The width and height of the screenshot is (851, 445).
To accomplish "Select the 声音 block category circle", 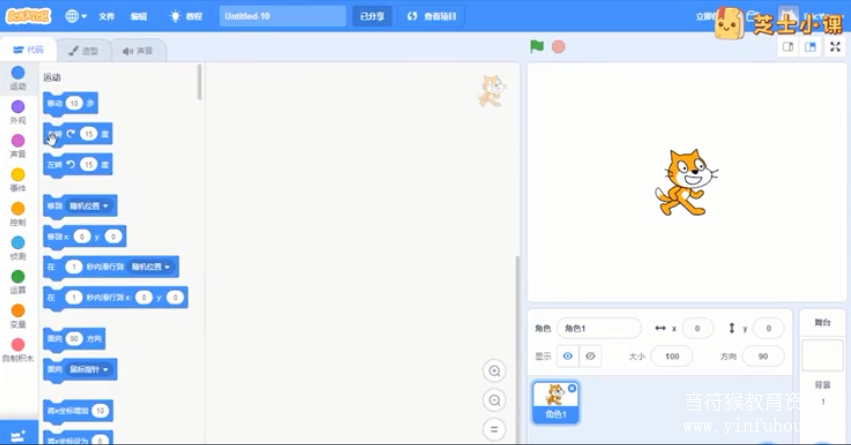I will click(18, 141).
